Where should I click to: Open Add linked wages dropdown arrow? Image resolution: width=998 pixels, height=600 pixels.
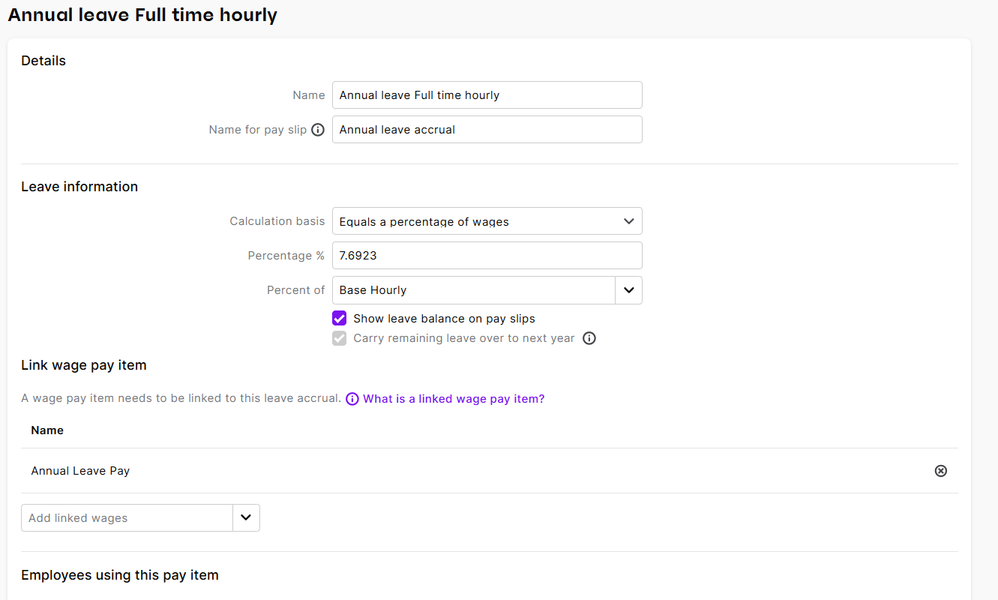[x=246, y=518]
